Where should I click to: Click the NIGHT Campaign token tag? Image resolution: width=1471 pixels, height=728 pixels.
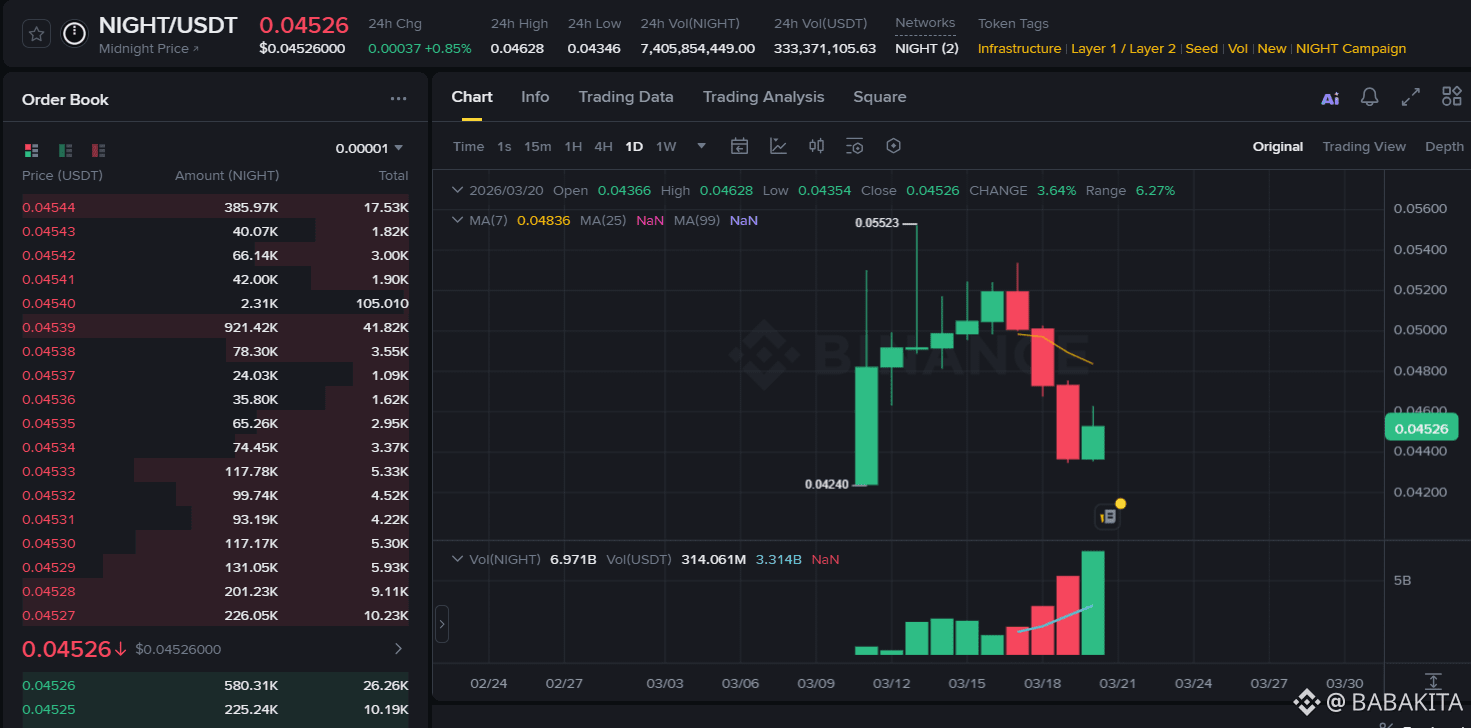[x=1351, y=49]
